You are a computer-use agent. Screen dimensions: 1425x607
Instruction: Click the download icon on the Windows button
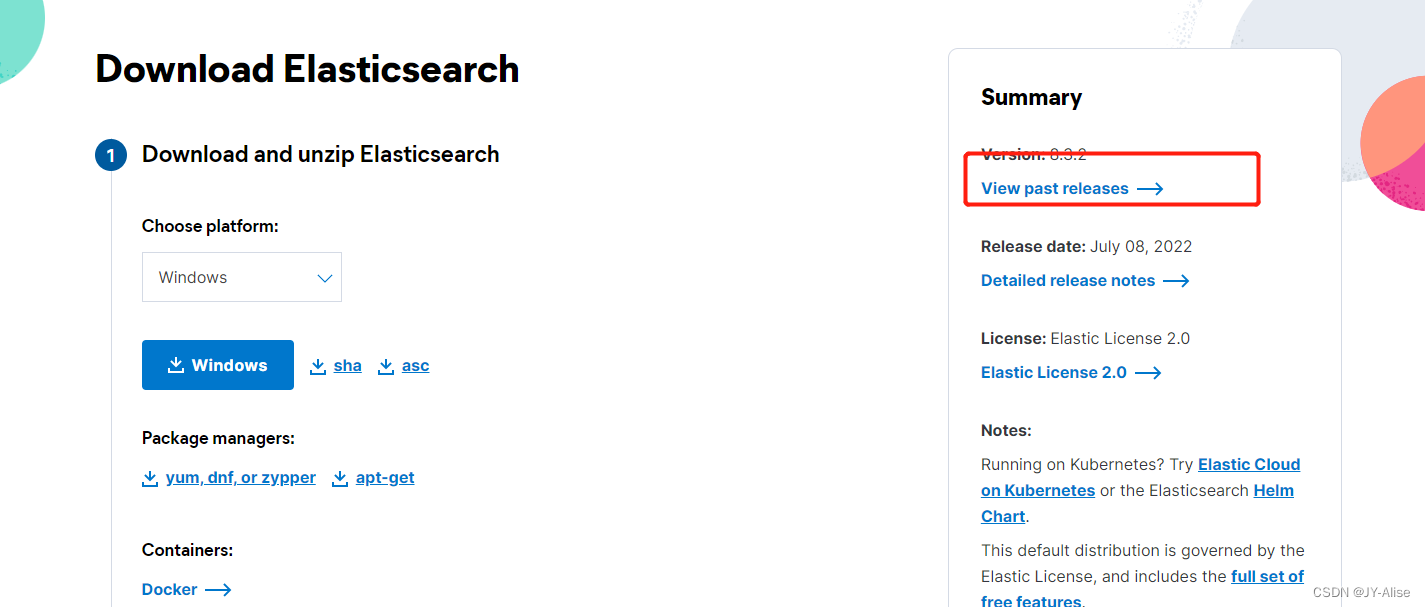(176, 364)
